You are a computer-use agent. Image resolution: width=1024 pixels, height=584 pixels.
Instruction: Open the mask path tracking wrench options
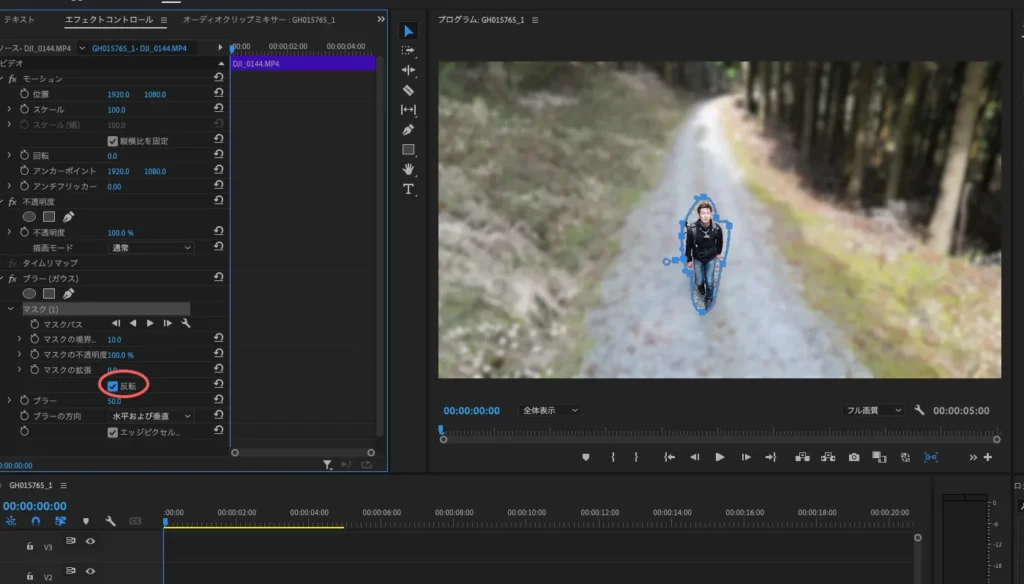186,324
